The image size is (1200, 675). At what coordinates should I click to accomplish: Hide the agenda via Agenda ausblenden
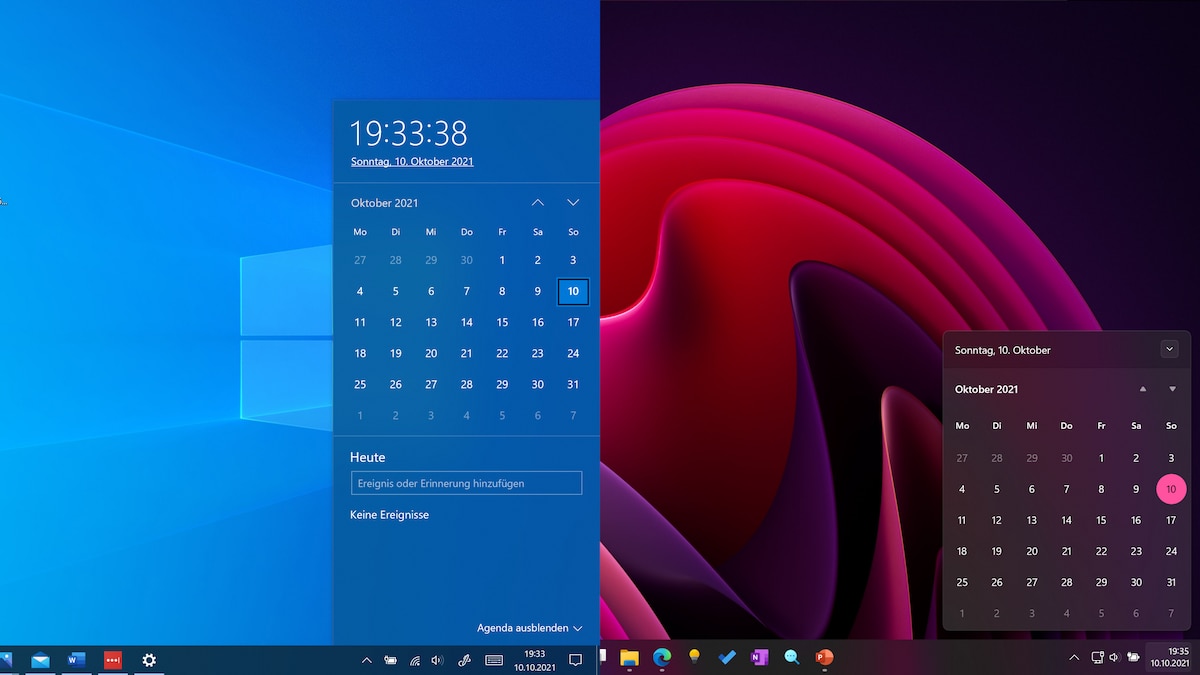point(530,628)
